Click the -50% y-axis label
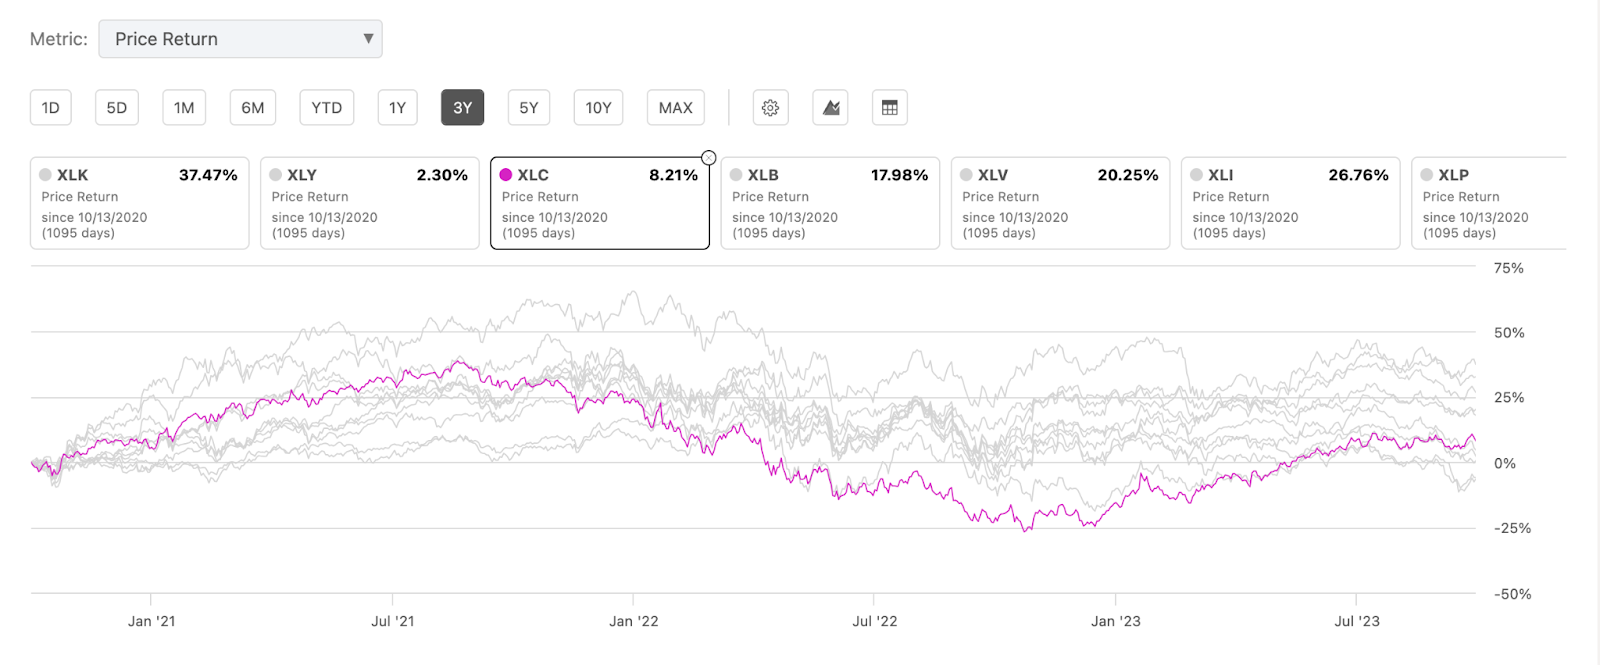Viewport: 1600px width, 665px height. (1513, 594)
